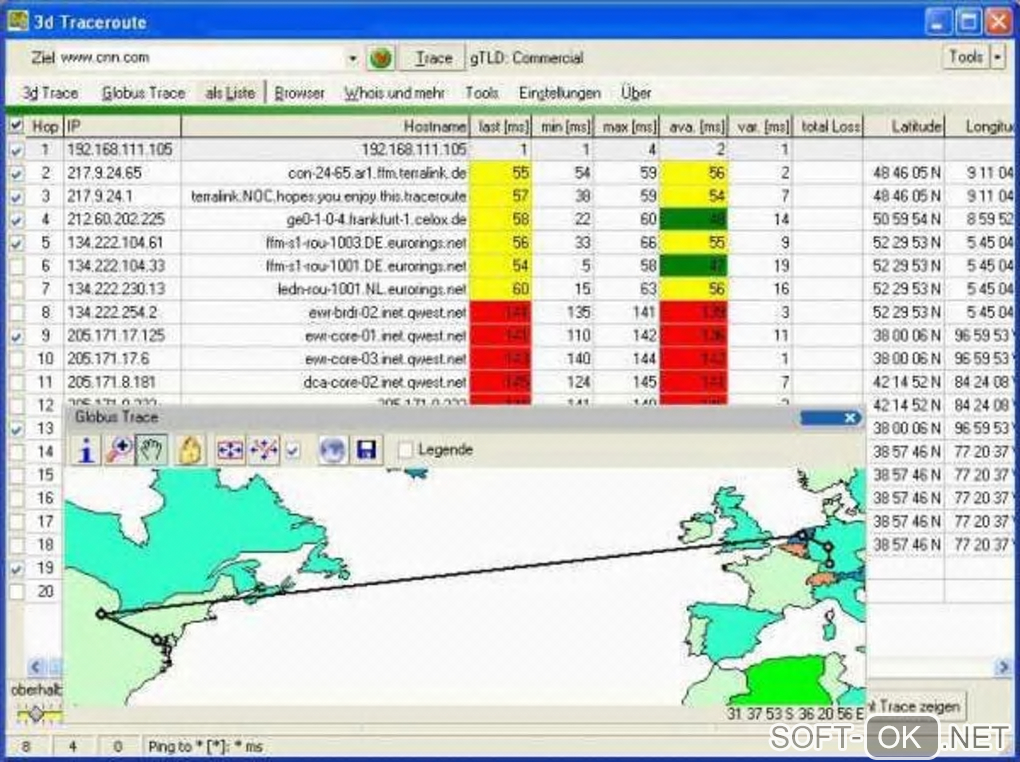Viewport: 1020px width, 762px height.
Task: Click the yellow drag-hand tool icon
Action: (x=189, y=450)
